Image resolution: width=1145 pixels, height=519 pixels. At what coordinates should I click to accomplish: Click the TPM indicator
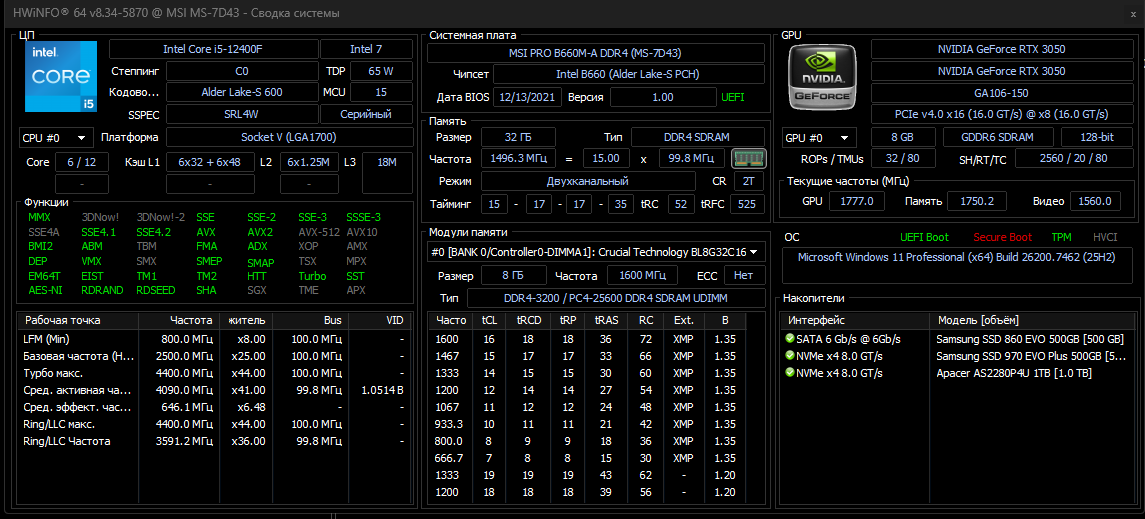pos(1061,237)
